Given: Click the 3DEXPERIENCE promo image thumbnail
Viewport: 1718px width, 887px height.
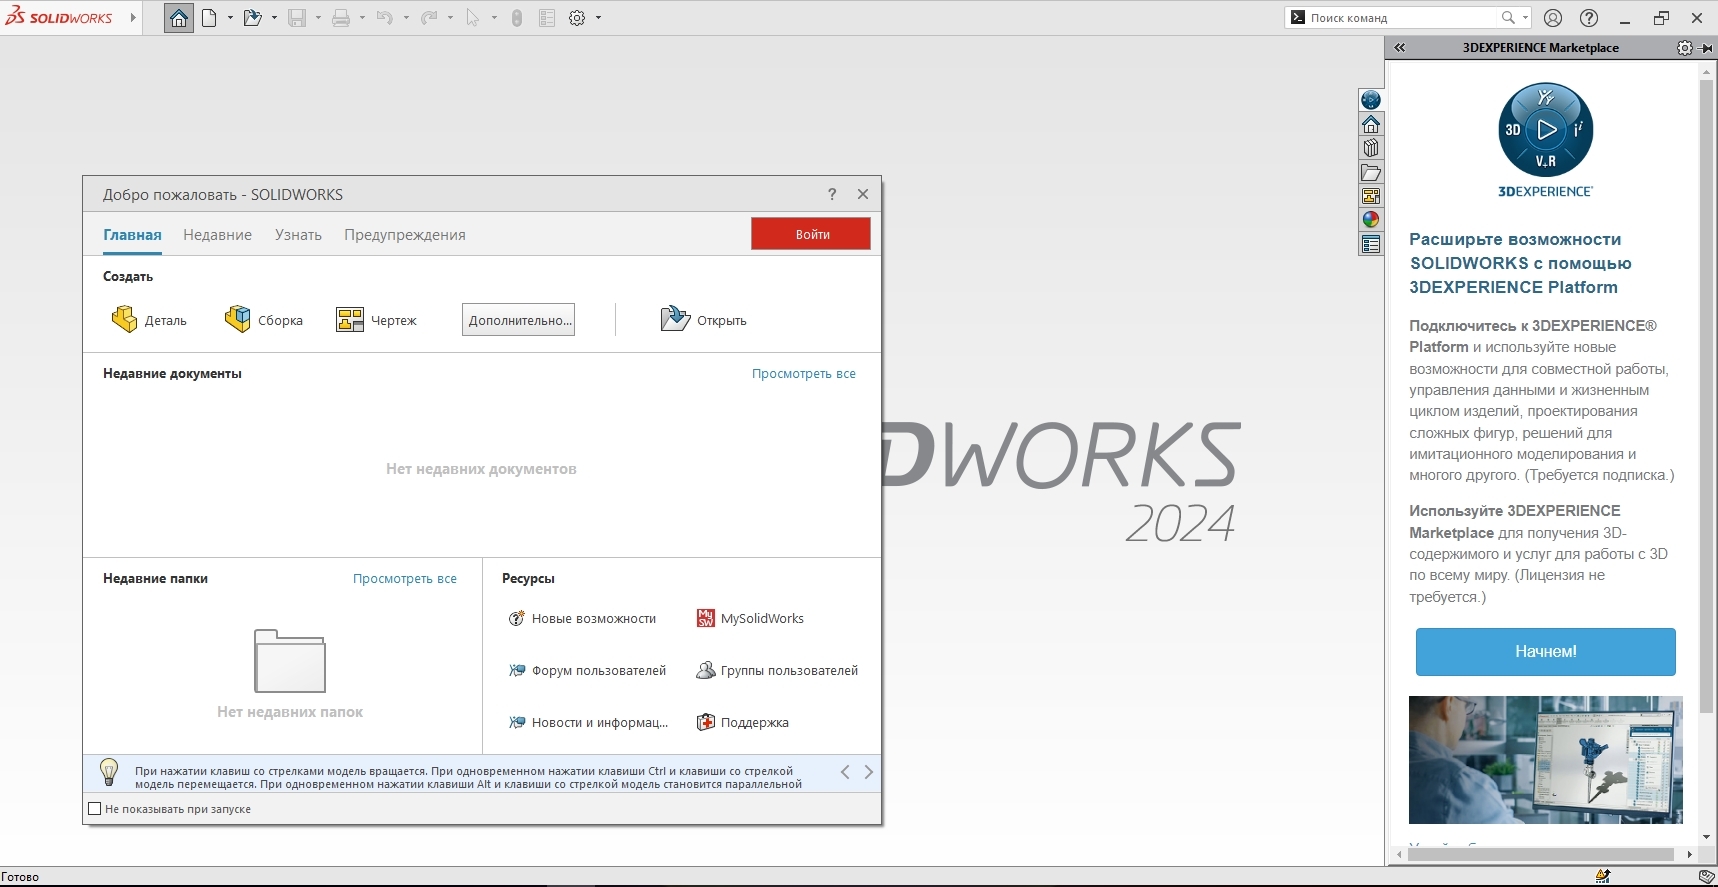Looking at the screenshot, I should (1545, 760).
